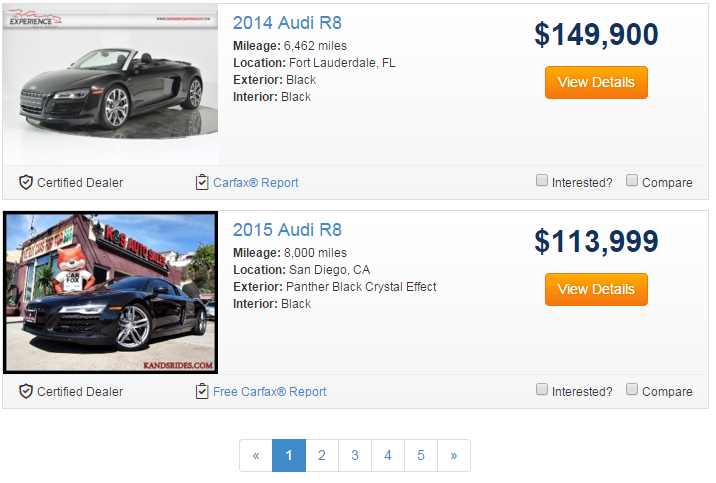This screenshot has width=716, height=483.
Task: Click the black convertible R8 photo thumbnail
Action: [111, 84]
